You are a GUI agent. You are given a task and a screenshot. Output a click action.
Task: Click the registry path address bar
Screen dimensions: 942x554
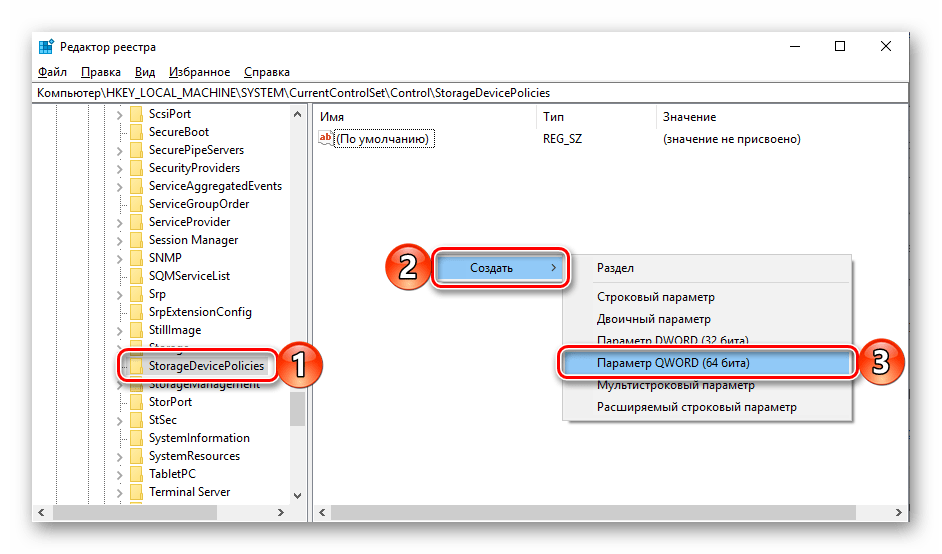pyautogui.click(x=470, y=93)
